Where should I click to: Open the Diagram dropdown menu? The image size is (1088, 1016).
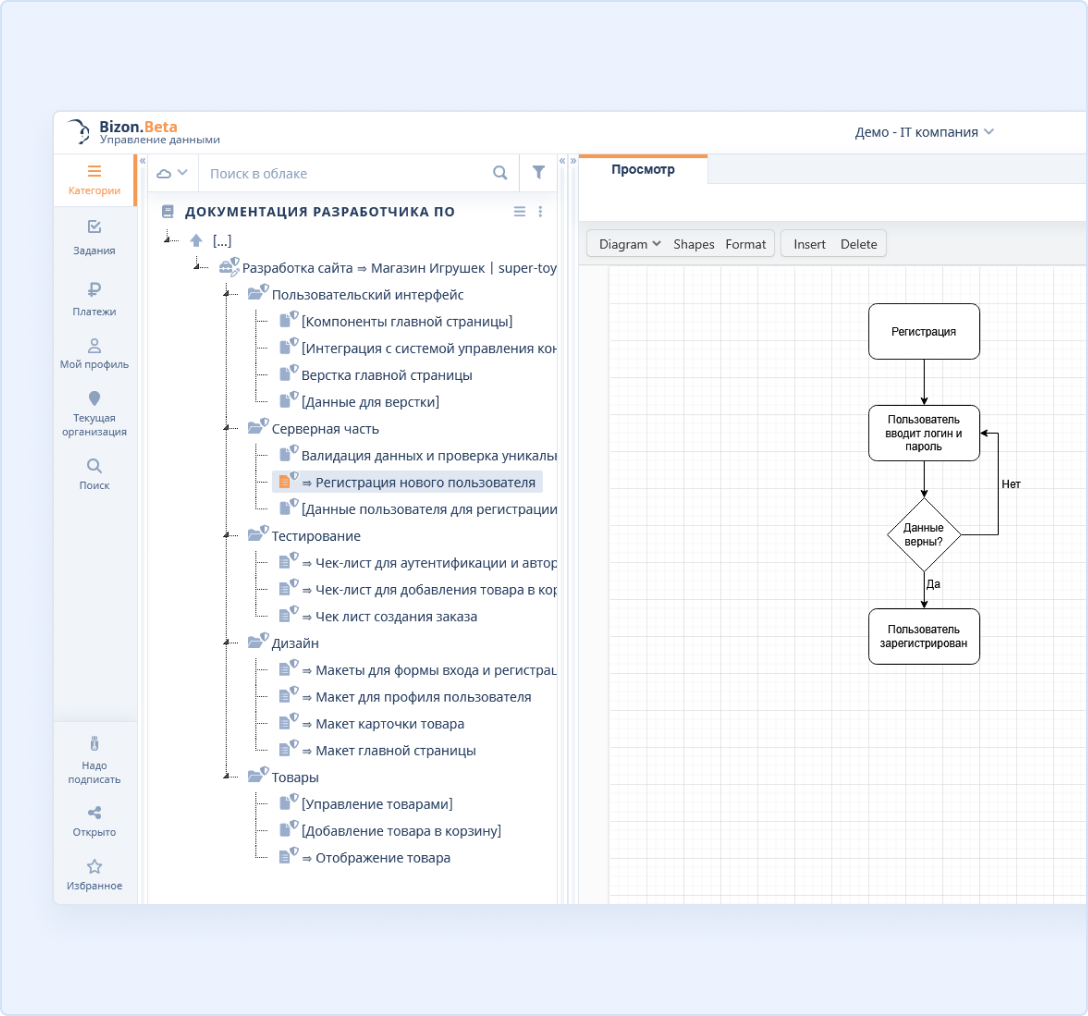click(x=629, y=244)
